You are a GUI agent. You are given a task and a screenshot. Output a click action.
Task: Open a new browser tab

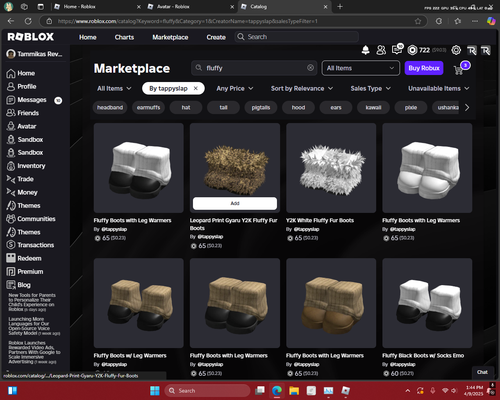pos(340,7)
